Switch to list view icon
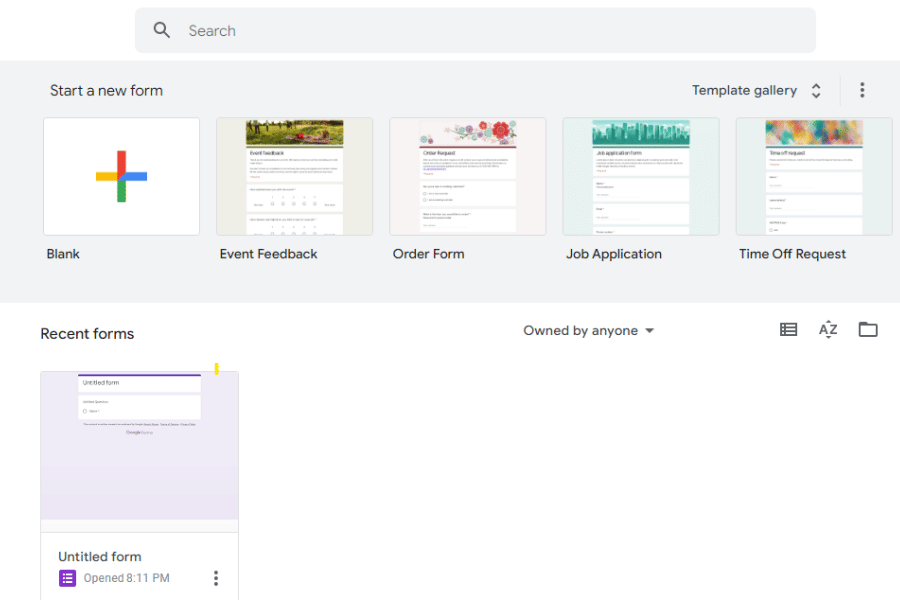This screenshot has height=600, width=900. point(788,330)
